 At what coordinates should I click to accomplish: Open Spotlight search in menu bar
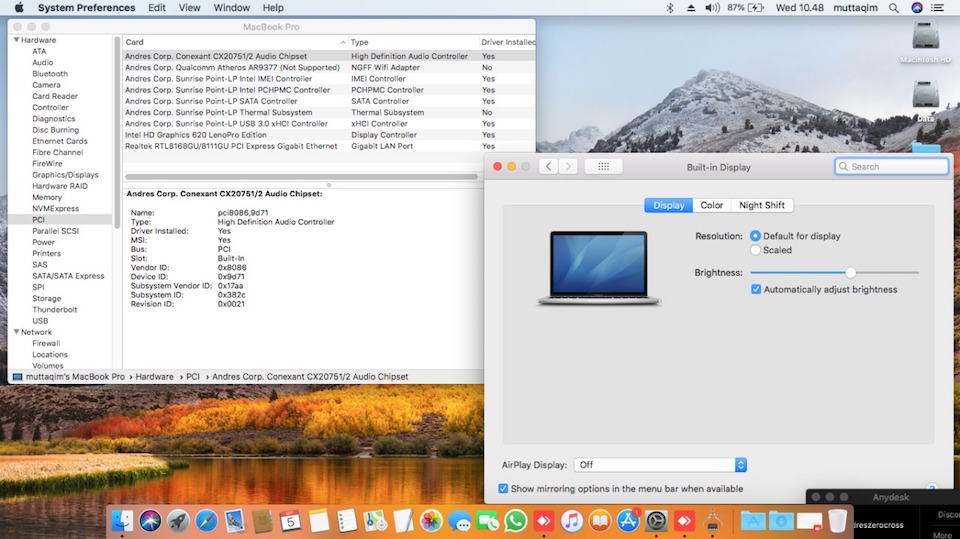(x=892, y=8)
